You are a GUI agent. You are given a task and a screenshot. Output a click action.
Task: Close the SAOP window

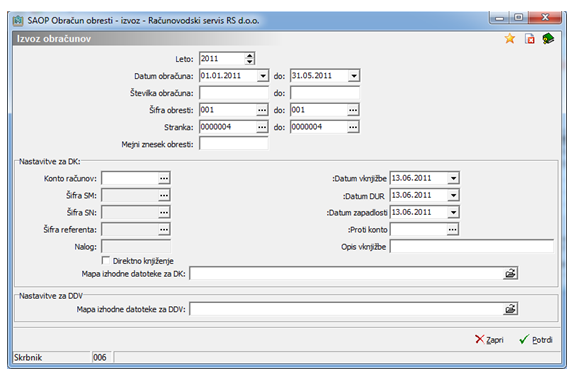[545, 17]
